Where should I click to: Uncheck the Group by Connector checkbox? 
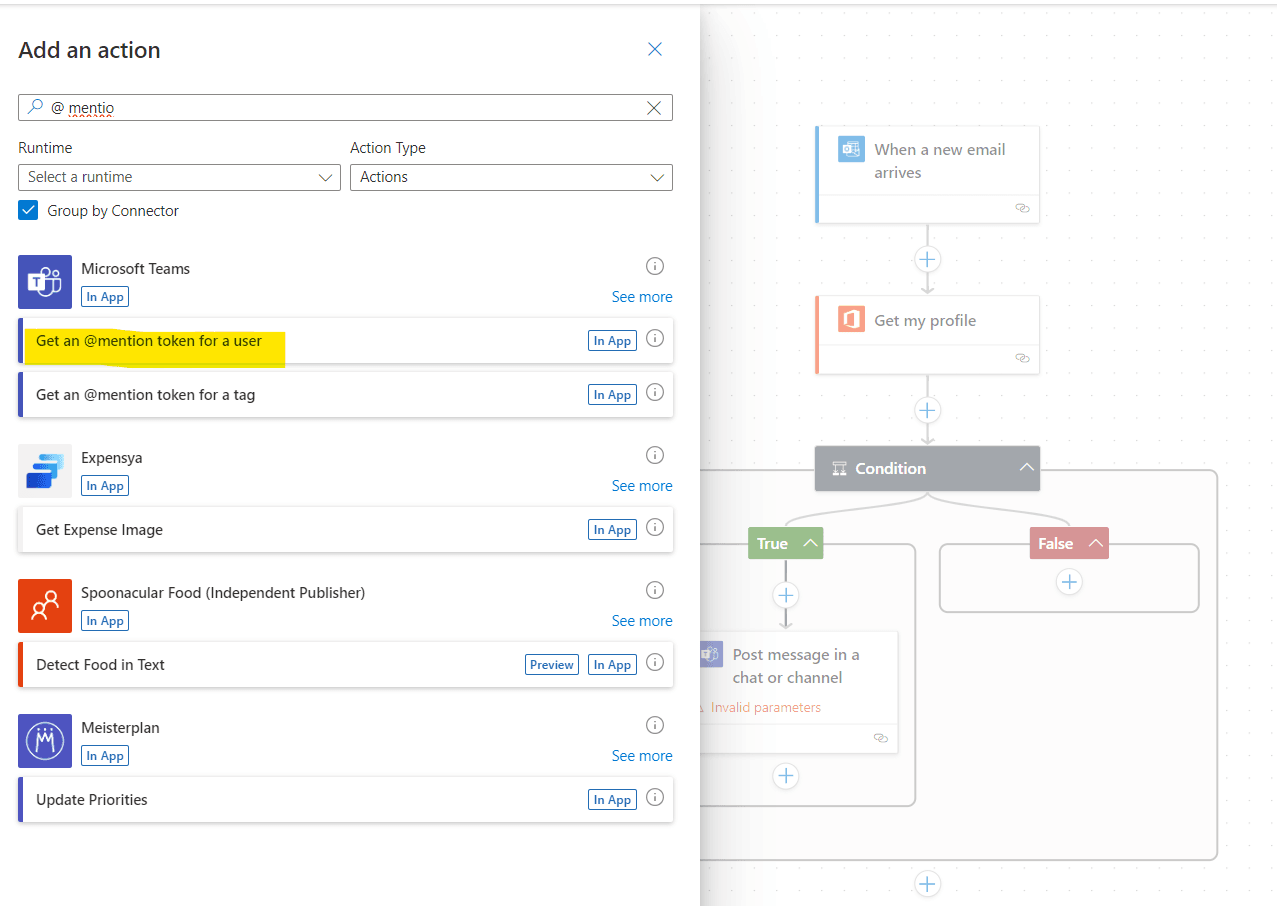point(28,211)
